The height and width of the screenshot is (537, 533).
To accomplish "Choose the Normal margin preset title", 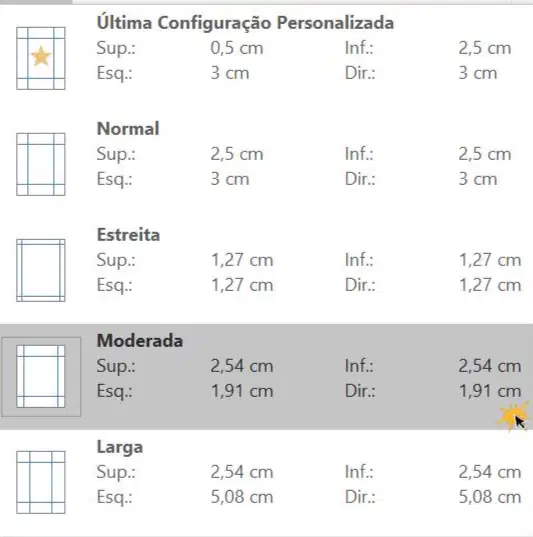I will (x=128, y=129).
